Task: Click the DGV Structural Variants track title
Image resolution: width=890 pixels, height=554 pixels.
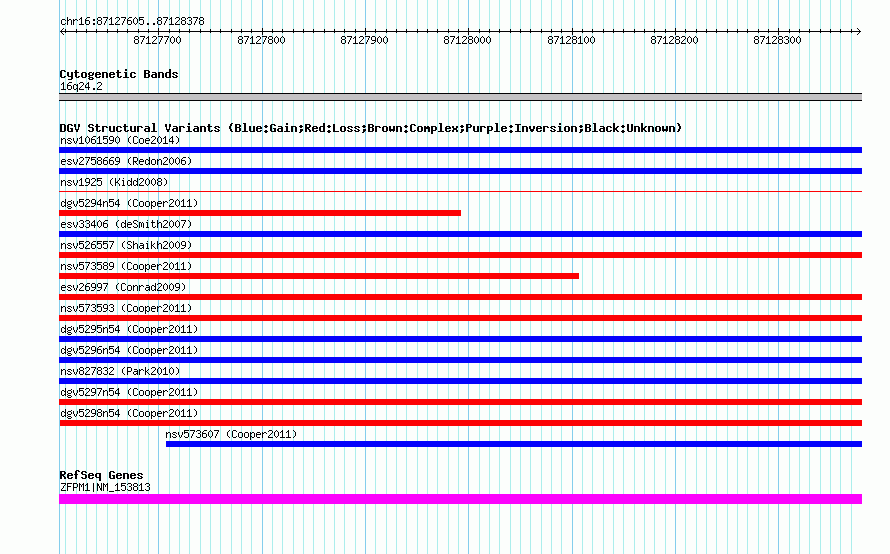Action: (371, 128)
